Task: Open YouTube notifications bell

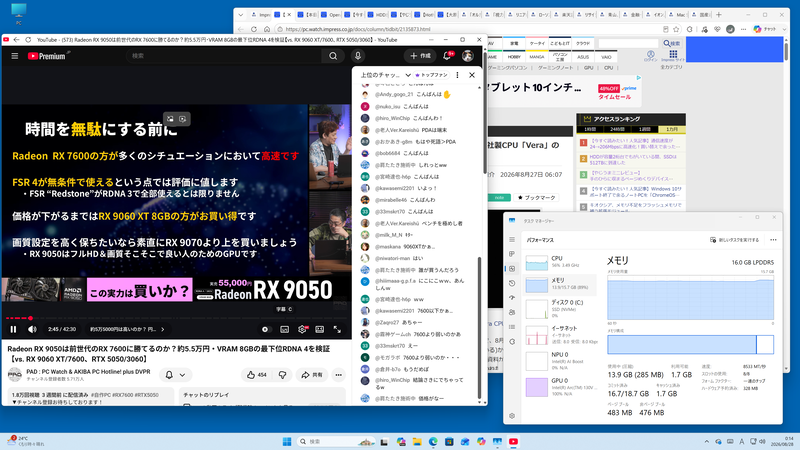Action: coord(447,56)
